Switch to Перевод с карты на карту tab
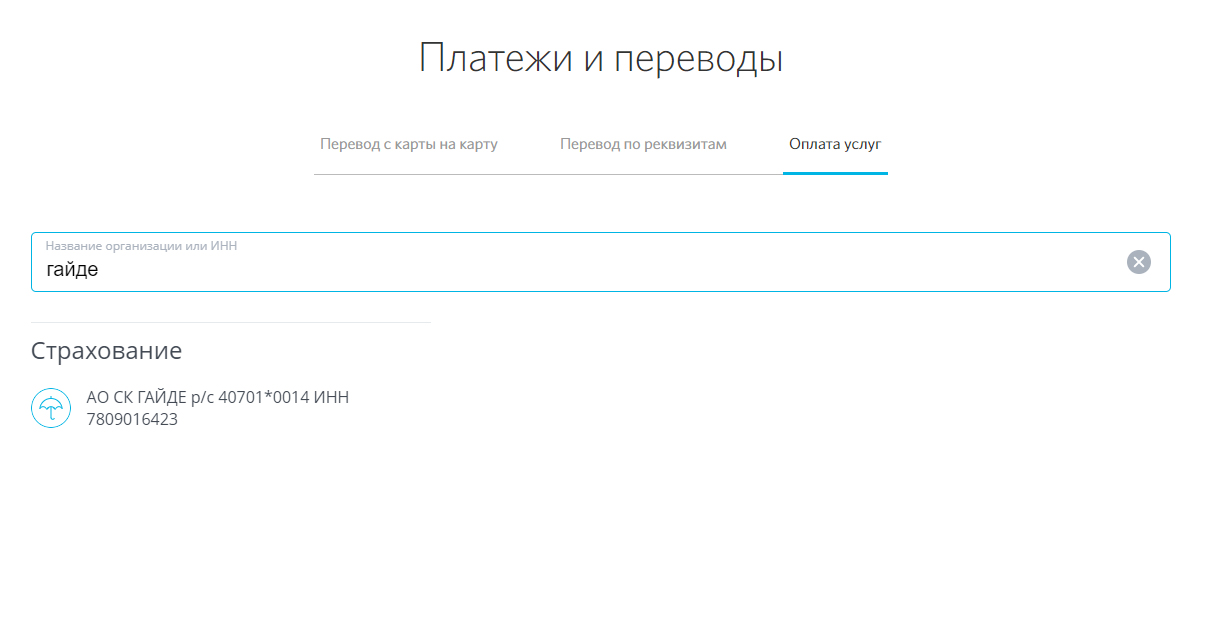This screenshot has width=1215, height=637. click(x=409, y=144)
